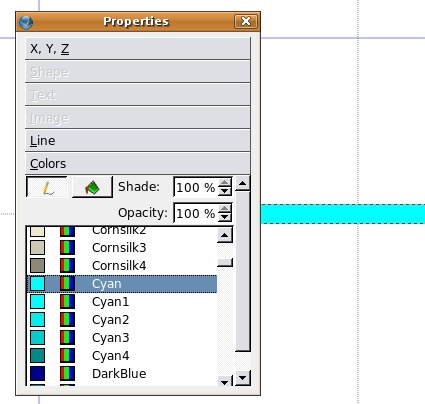425x404 pixels.
Task: Click RGB icon beside Cyan1
Action: (67, 301)
